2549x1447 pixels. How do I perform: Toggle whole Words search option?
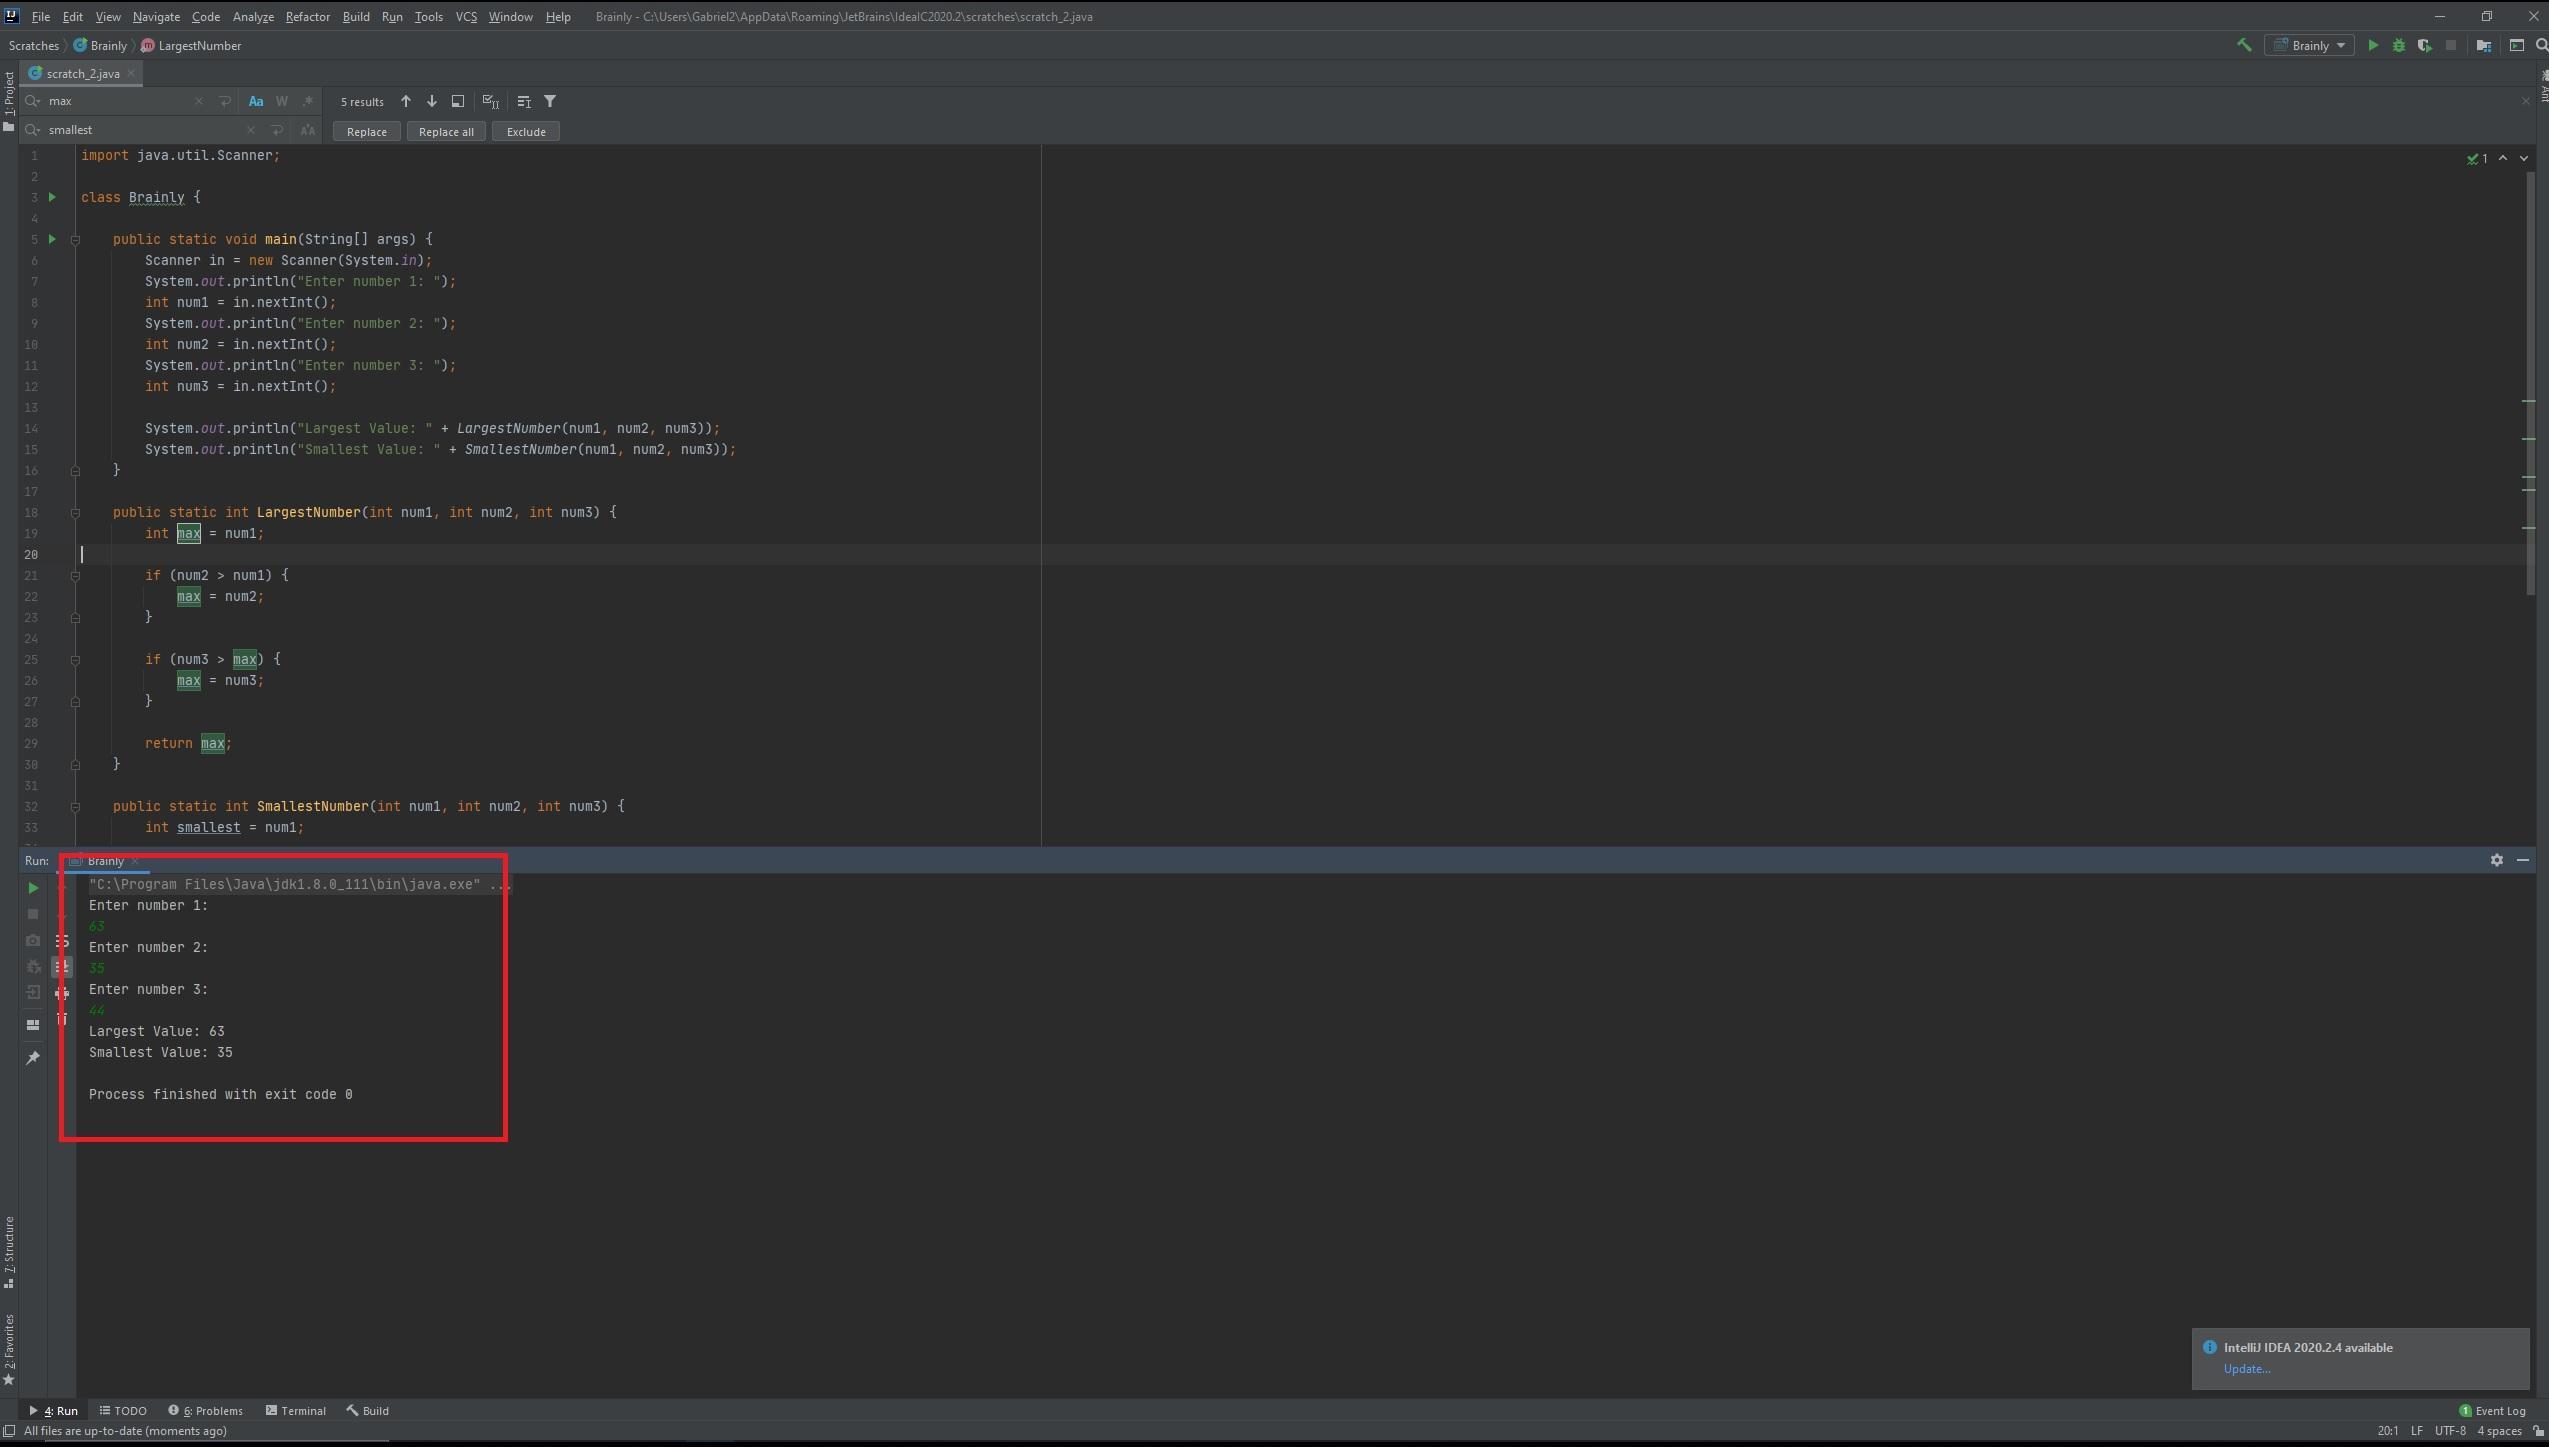pos(282,101)
